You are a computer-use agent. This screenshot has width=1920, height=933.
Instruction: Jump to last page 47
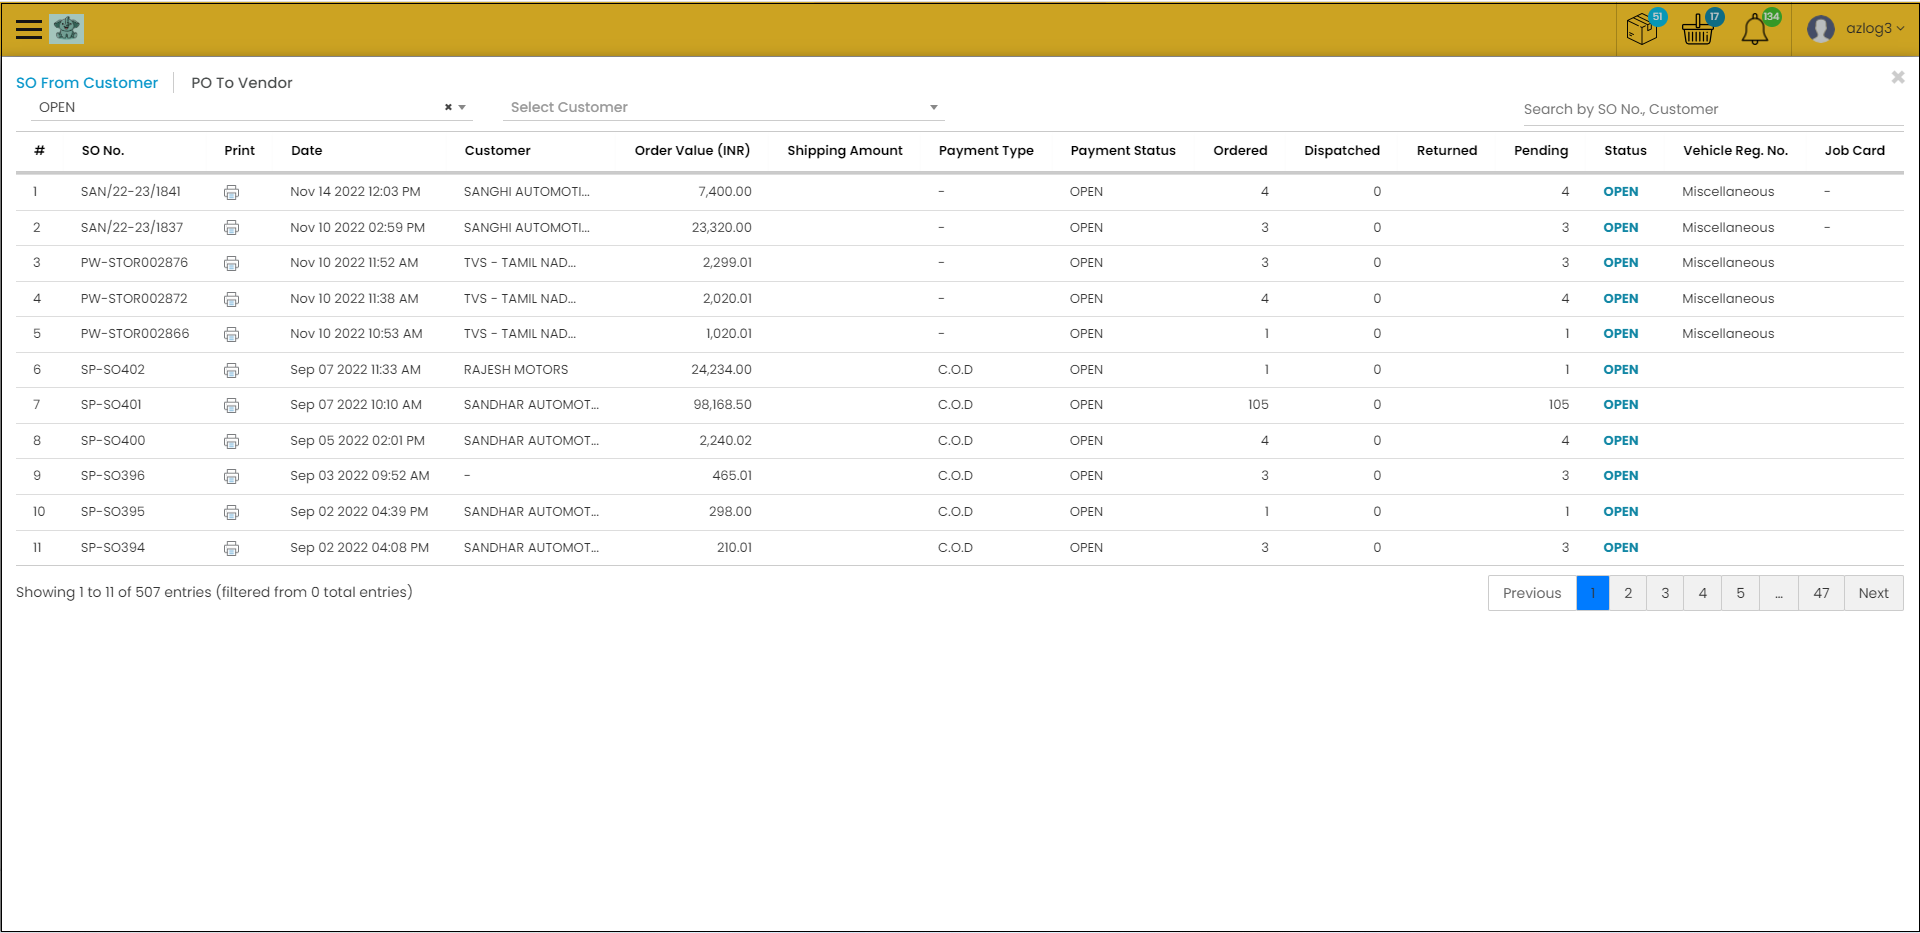tap(1821, 593)
